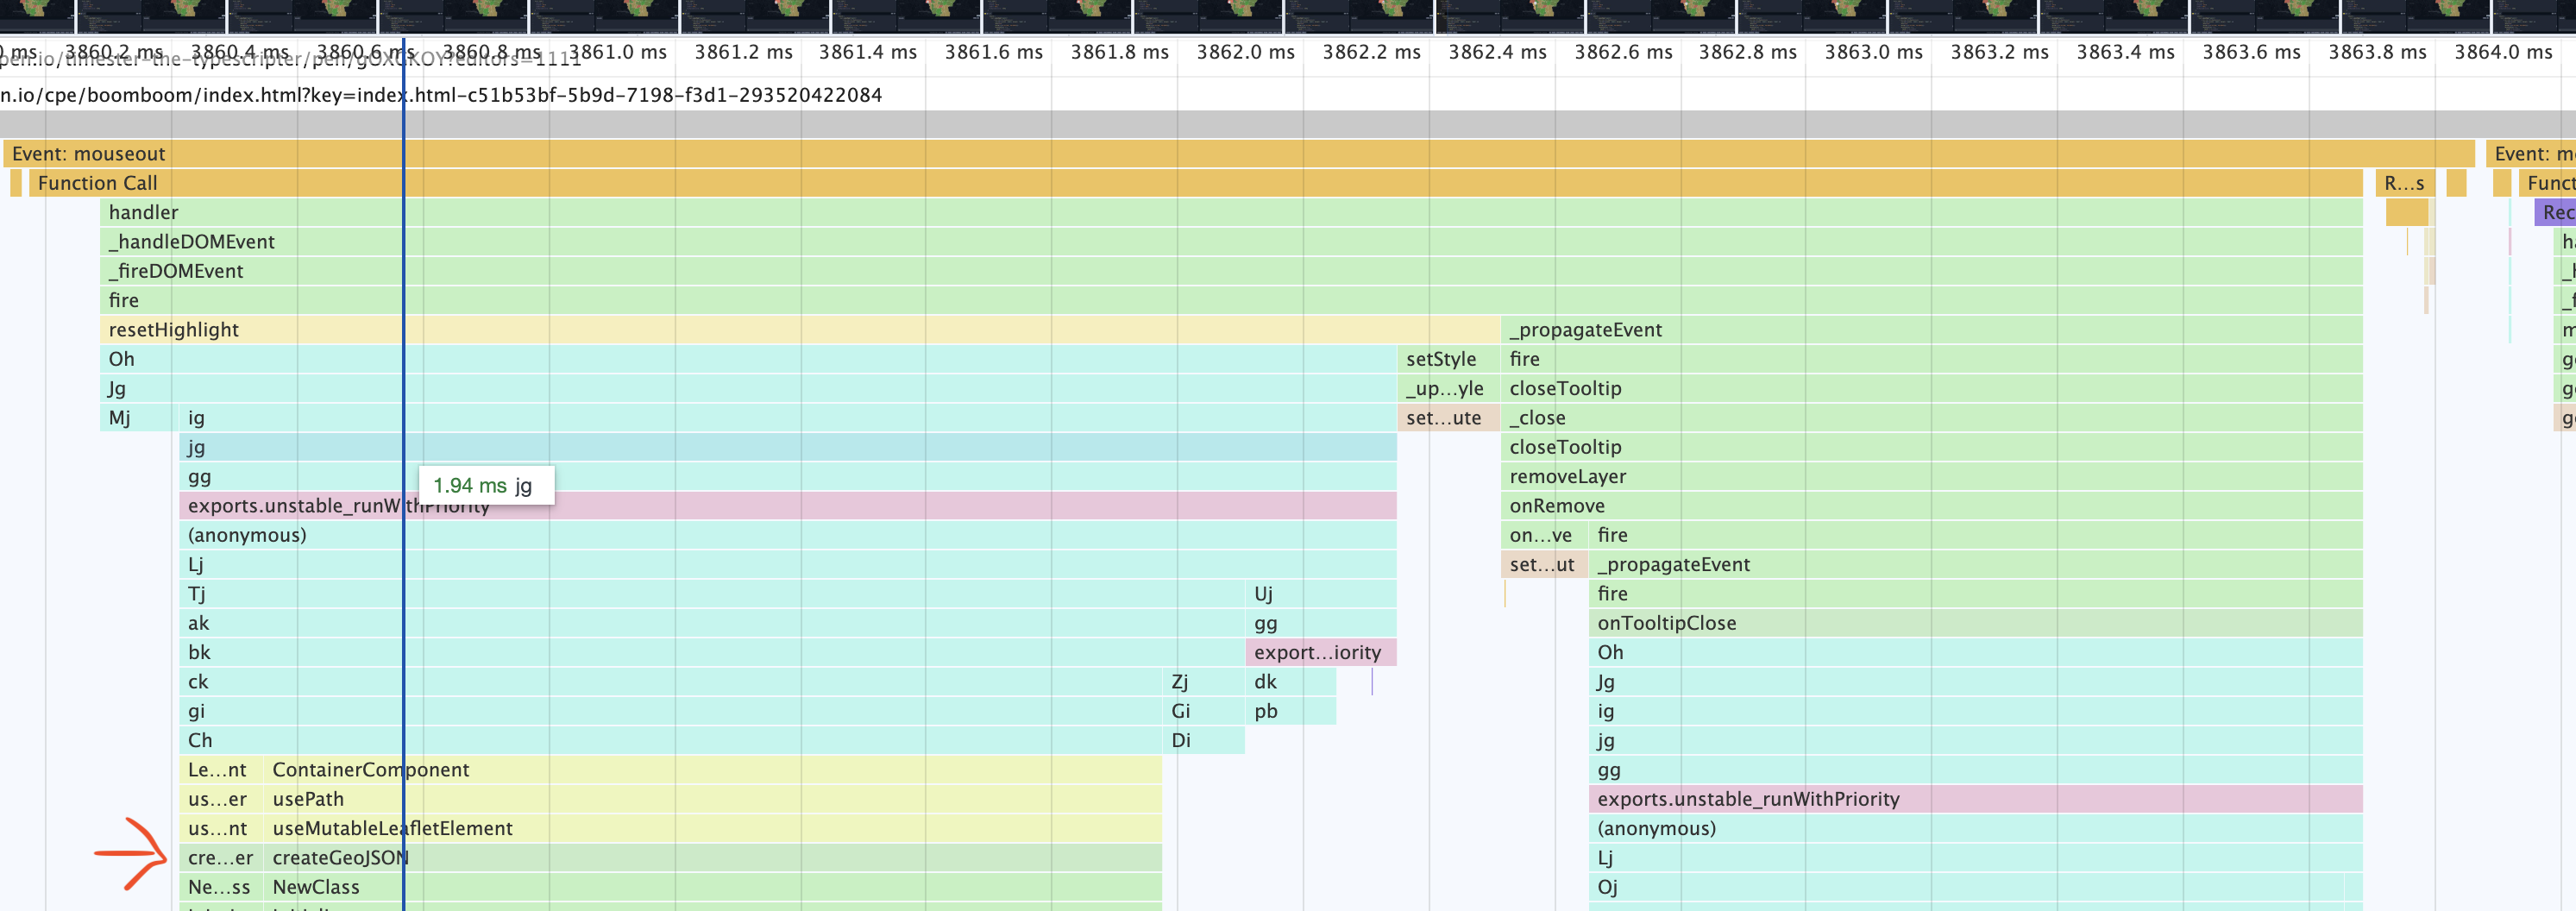The width and height of the screenshot is (2576, 911).
Task: Select the usePath call frame
Action: pyautogui.click(x=712, y=799)
